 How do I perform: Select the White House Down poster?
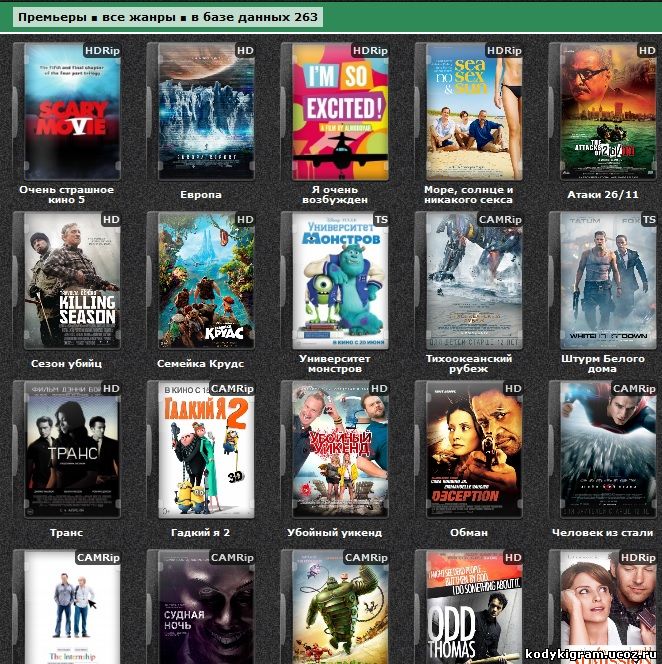tap(608, 280)
